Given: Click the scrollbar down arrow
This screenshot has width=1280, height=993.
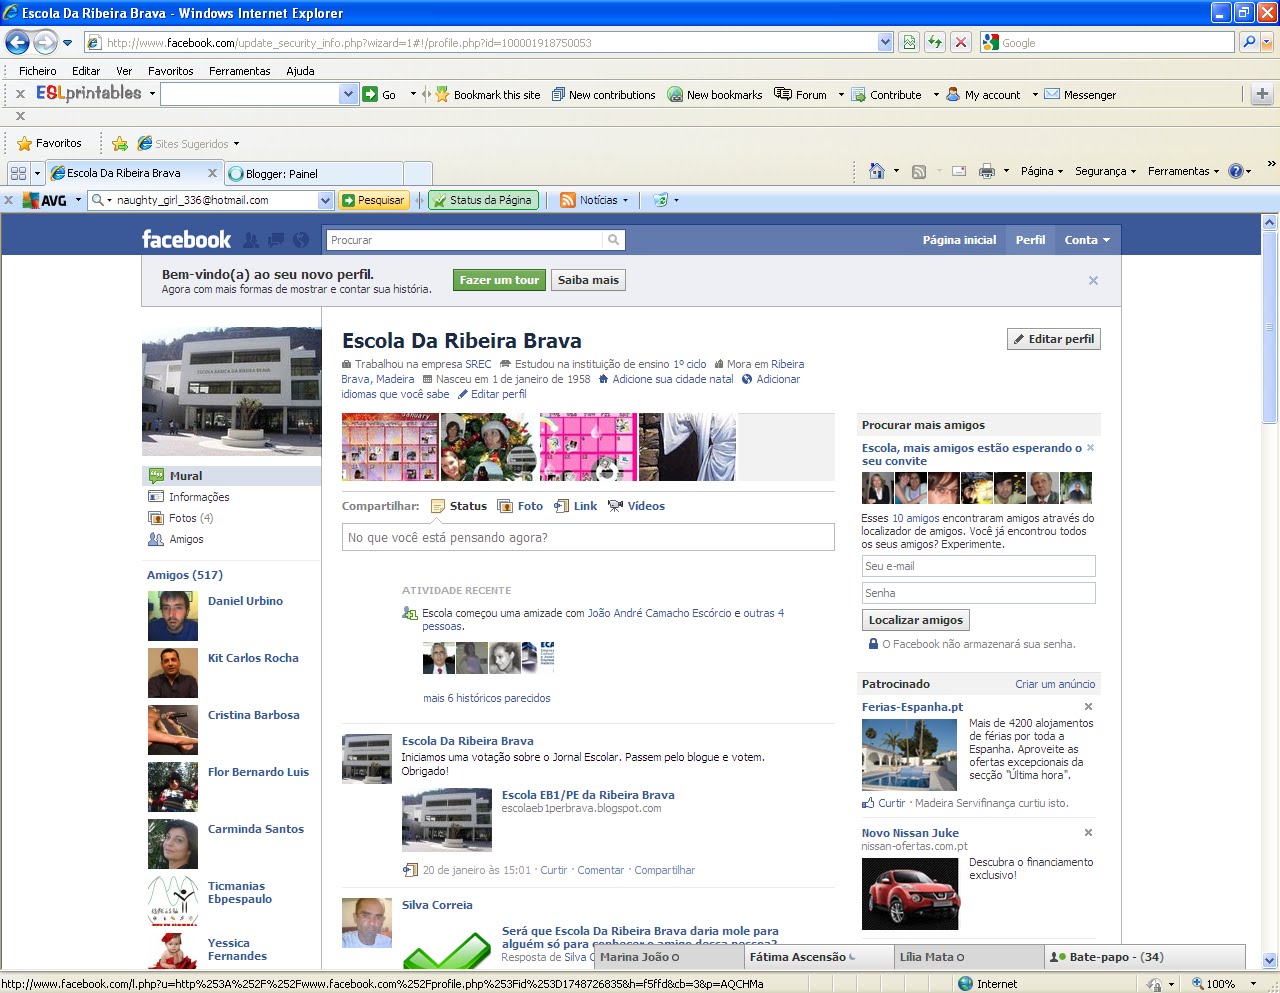Looking at the screenshot, I should [1270, 960].
